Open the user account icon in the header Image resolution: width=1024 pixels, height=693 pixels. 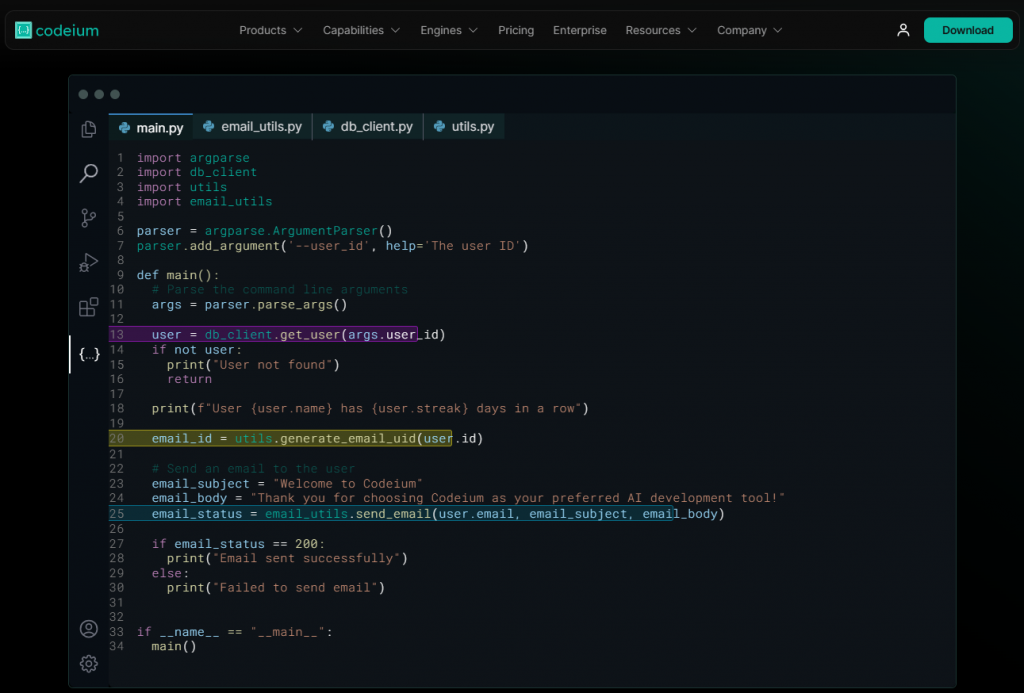point(903,30)
